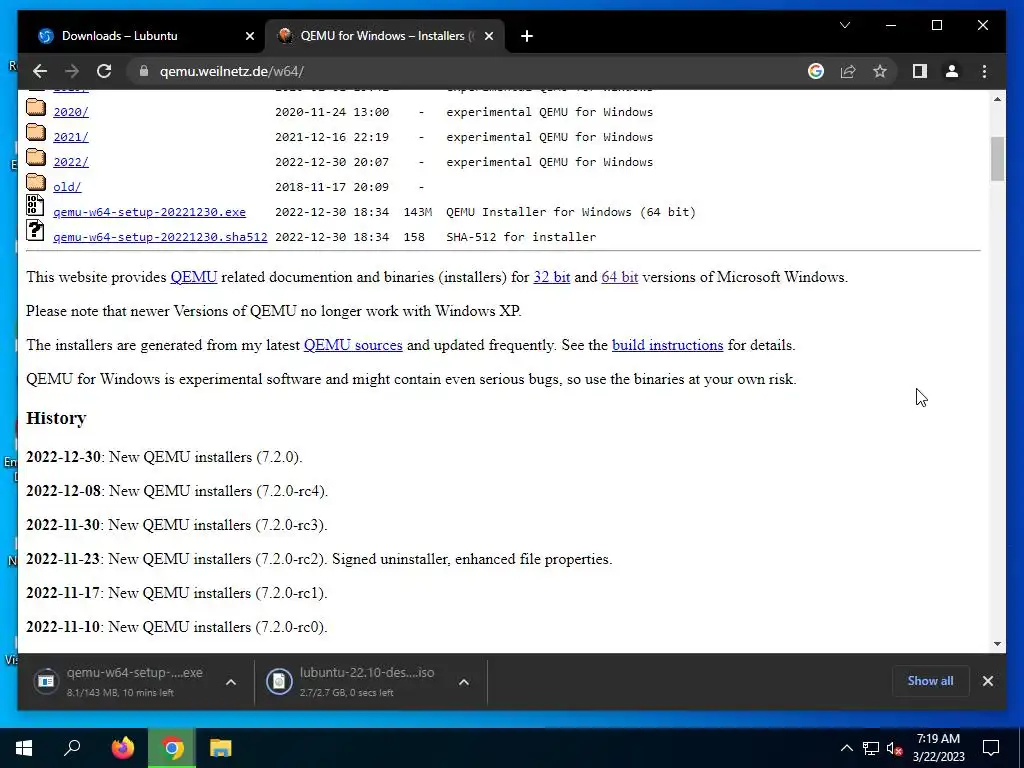This screenshot has height=768, width=1024.
Task: Open the 64 bit link
Action: [620, 277]
